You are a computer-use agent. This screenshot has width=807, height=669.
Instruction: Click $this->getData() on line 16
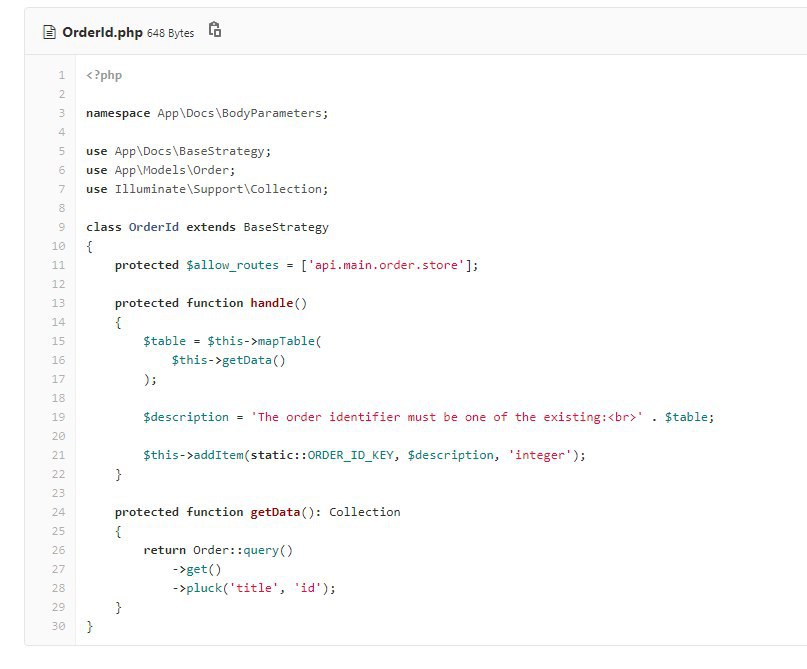coord(229,360)
